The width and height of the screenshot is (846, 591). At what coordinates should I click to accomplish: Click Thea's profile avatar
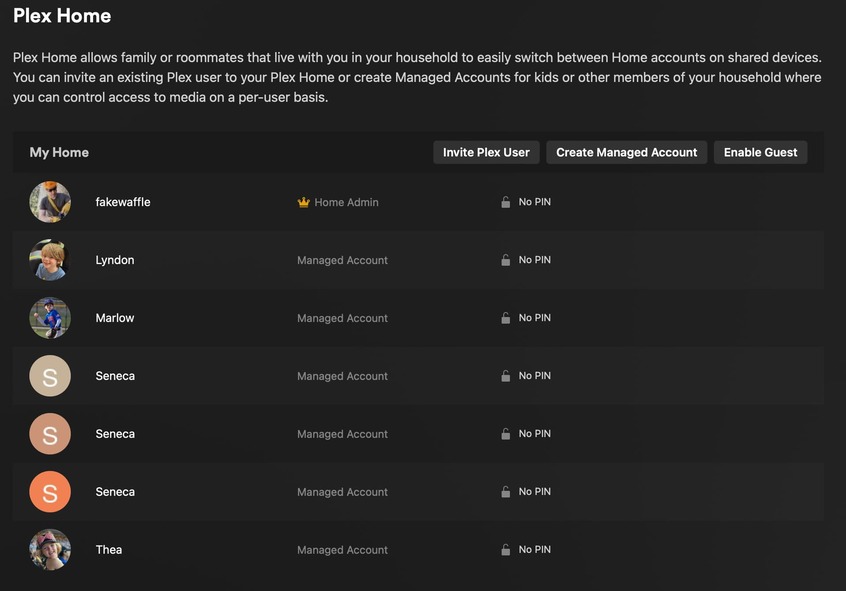tap(50, 550)
